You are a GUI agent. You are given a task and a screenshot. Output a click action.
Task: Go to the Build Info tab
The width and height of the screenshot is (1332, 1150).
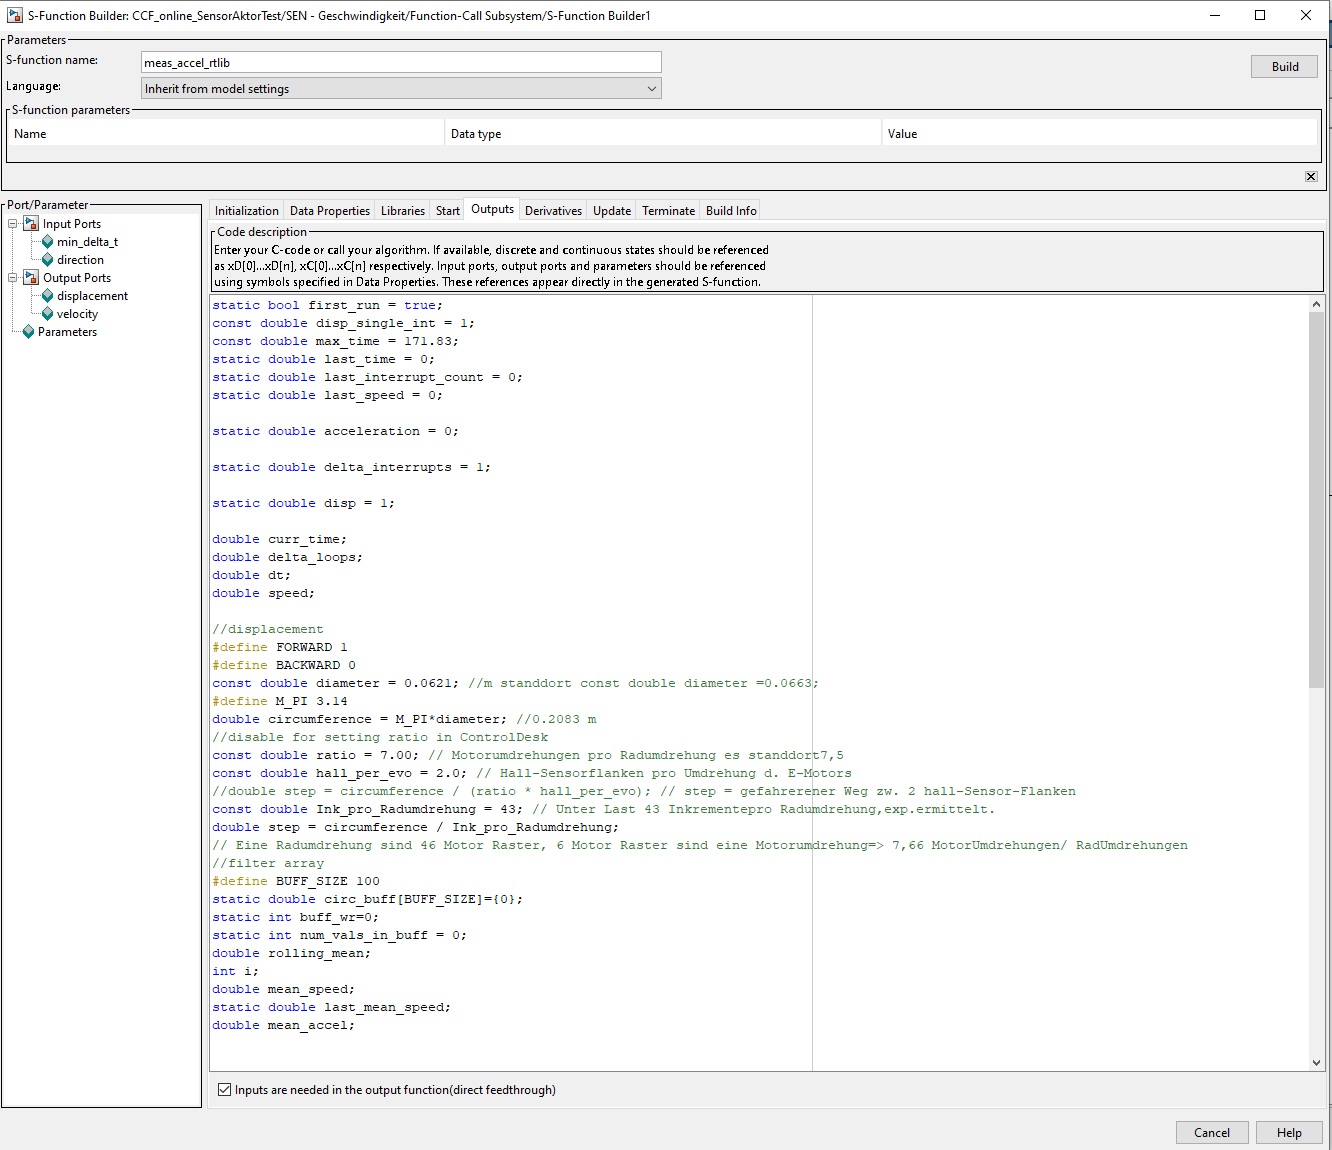point(730,211)
